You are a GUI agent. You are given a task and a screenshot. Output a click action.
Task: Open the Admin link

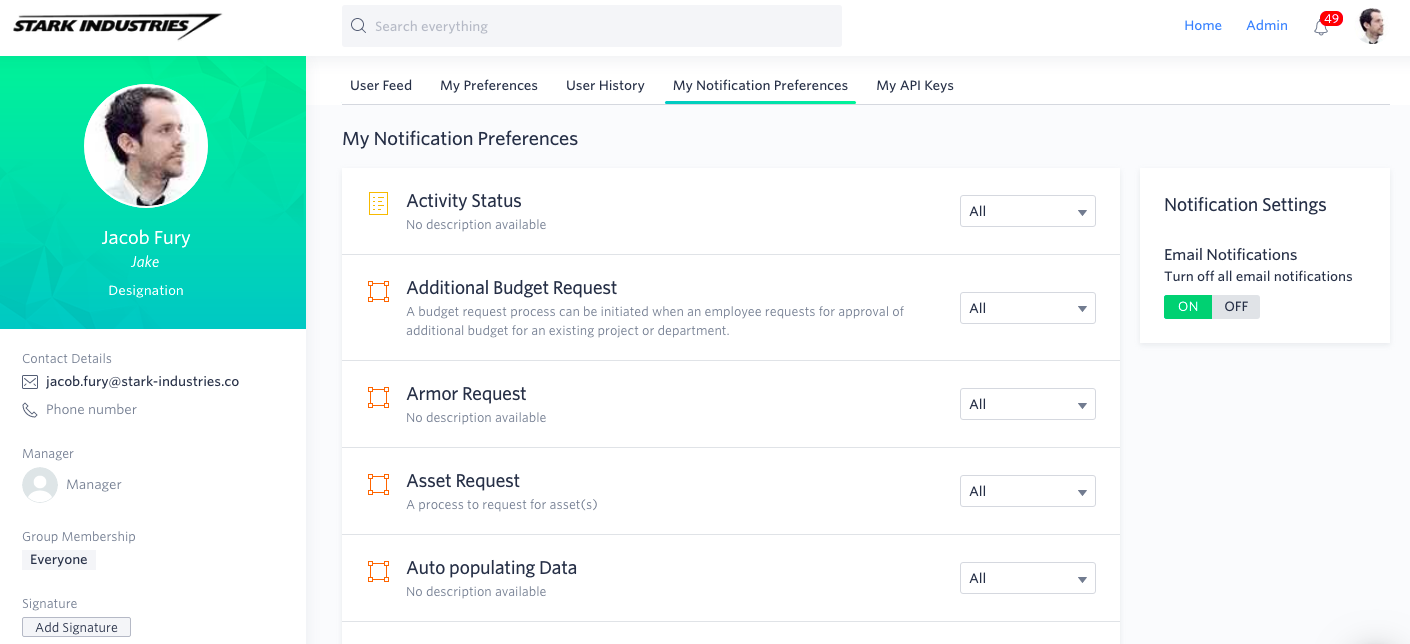1267,26
